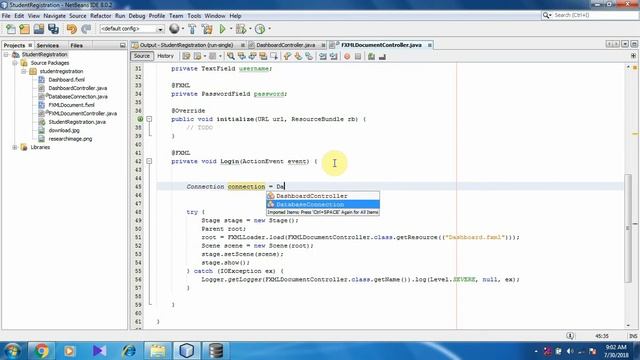Choose DashboardController from the autocomplete list
Viewport: 640px width, 360px height.
point(323,196)
